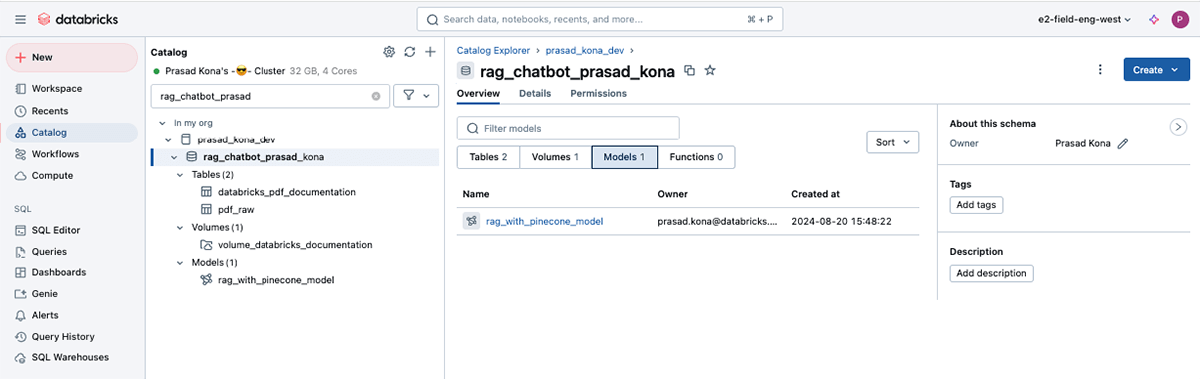Open the kebab menu beside Create
This screenshot has width=1200, height=379.
[x=1100, y=69]
